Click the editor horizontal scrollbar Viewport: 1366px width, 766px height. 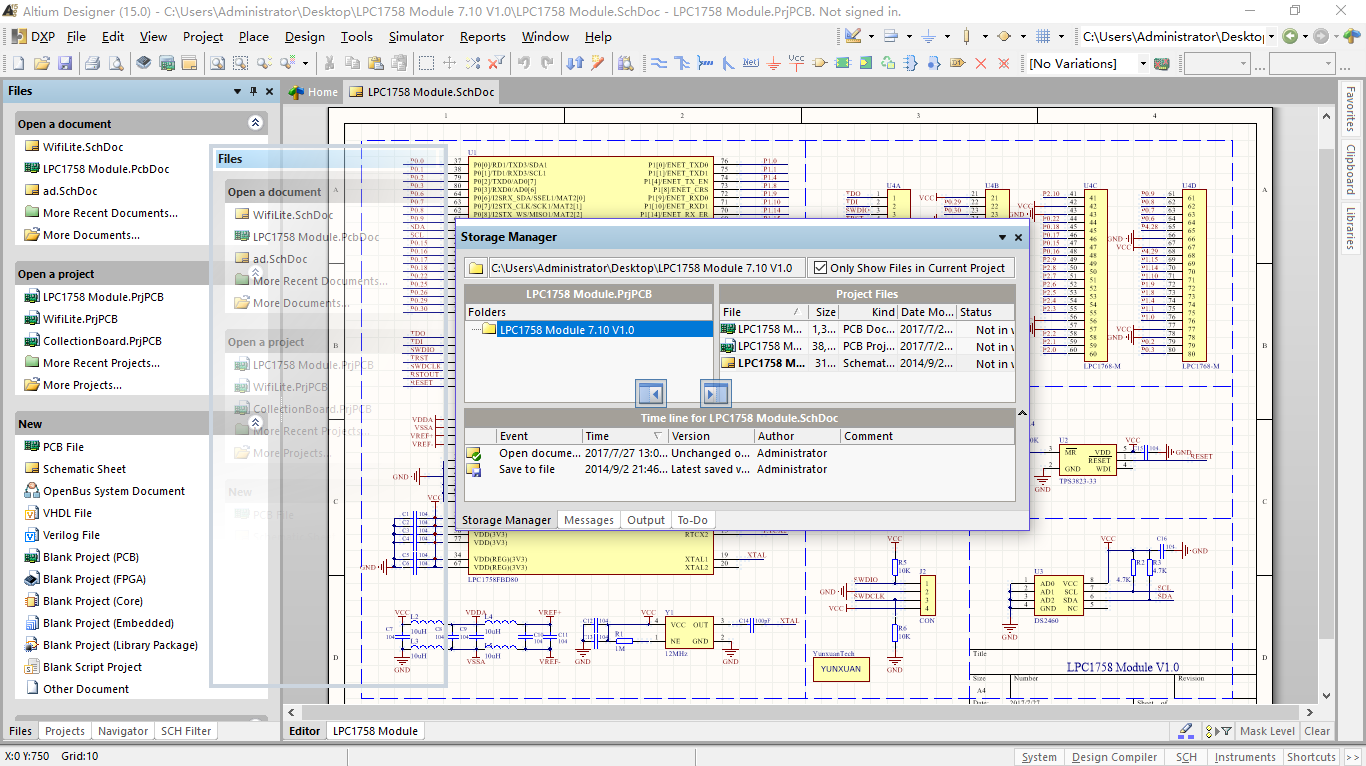800,712
